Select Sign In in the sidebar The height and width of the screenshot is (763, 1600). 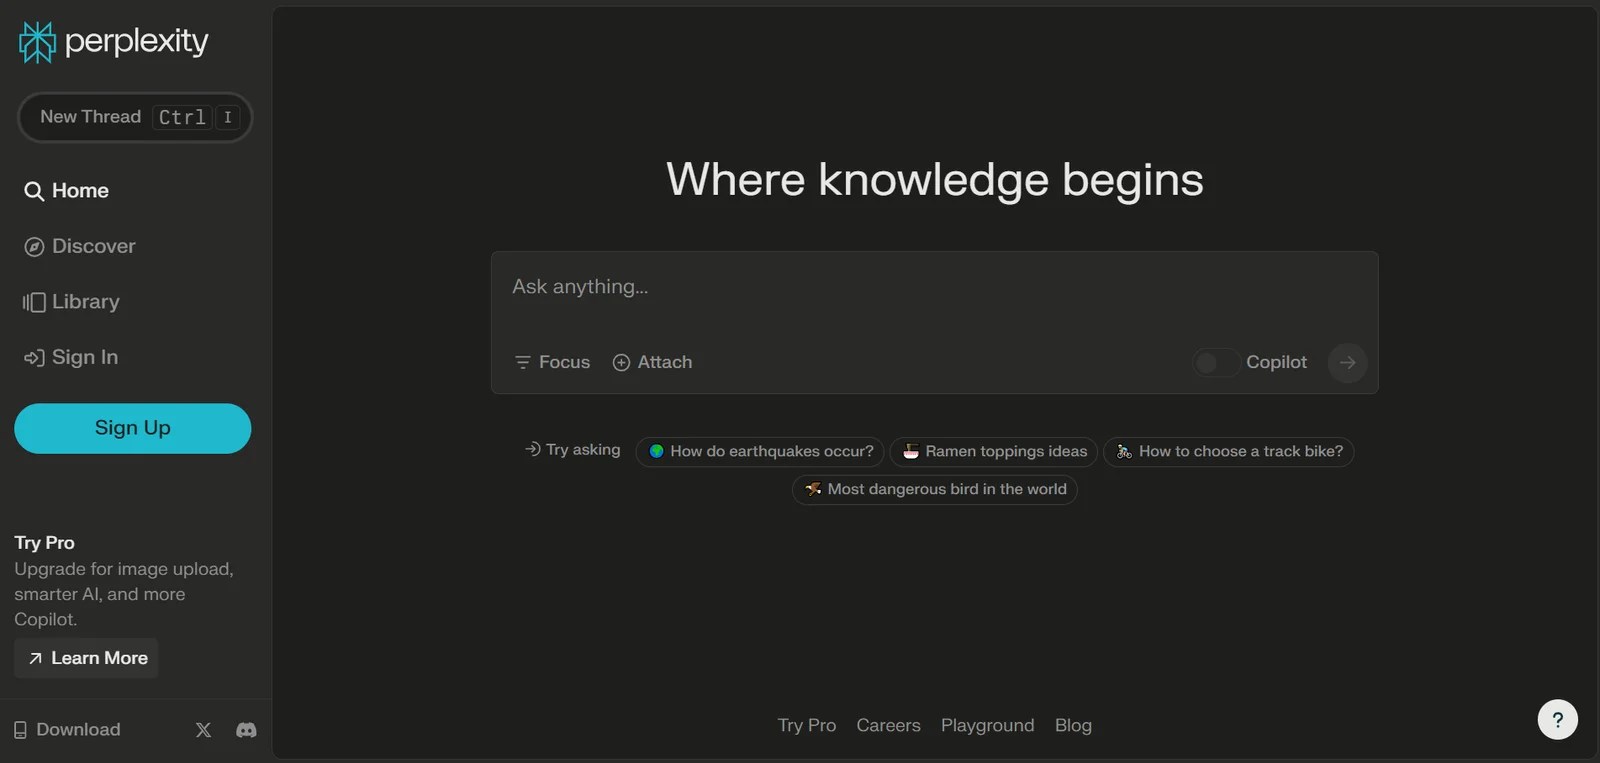tap(71, 357)
